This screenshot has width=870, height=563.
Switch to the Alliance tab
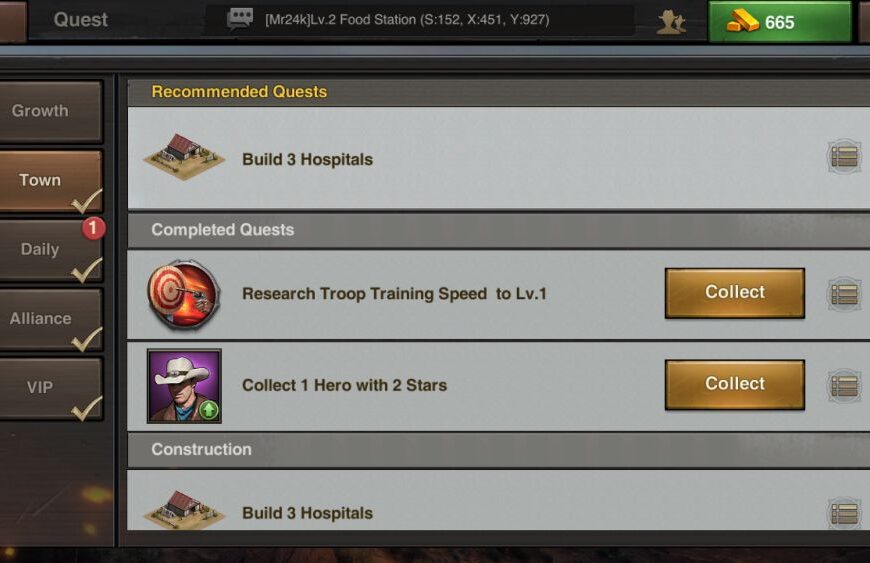[x=50, y=319]
